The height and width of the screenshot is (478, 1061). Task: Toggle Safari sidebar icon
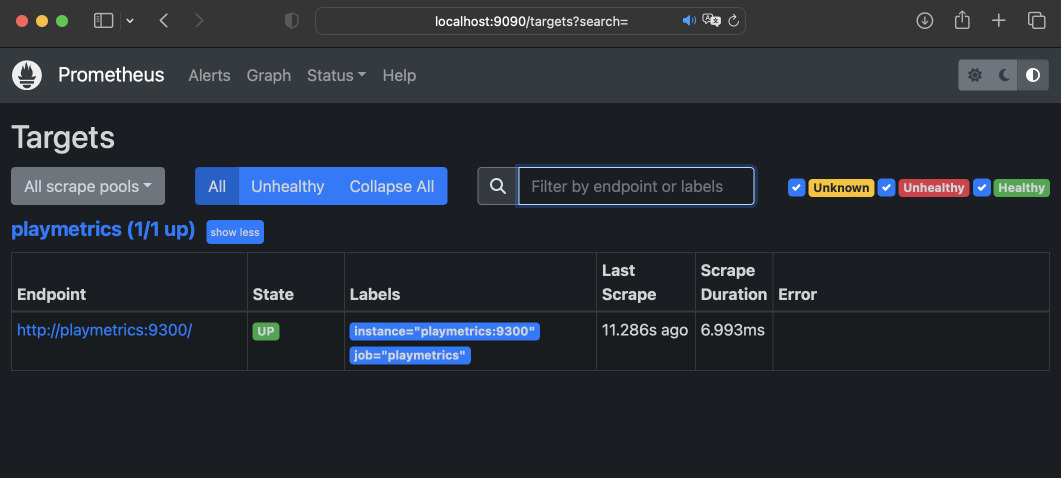point(104,21)
